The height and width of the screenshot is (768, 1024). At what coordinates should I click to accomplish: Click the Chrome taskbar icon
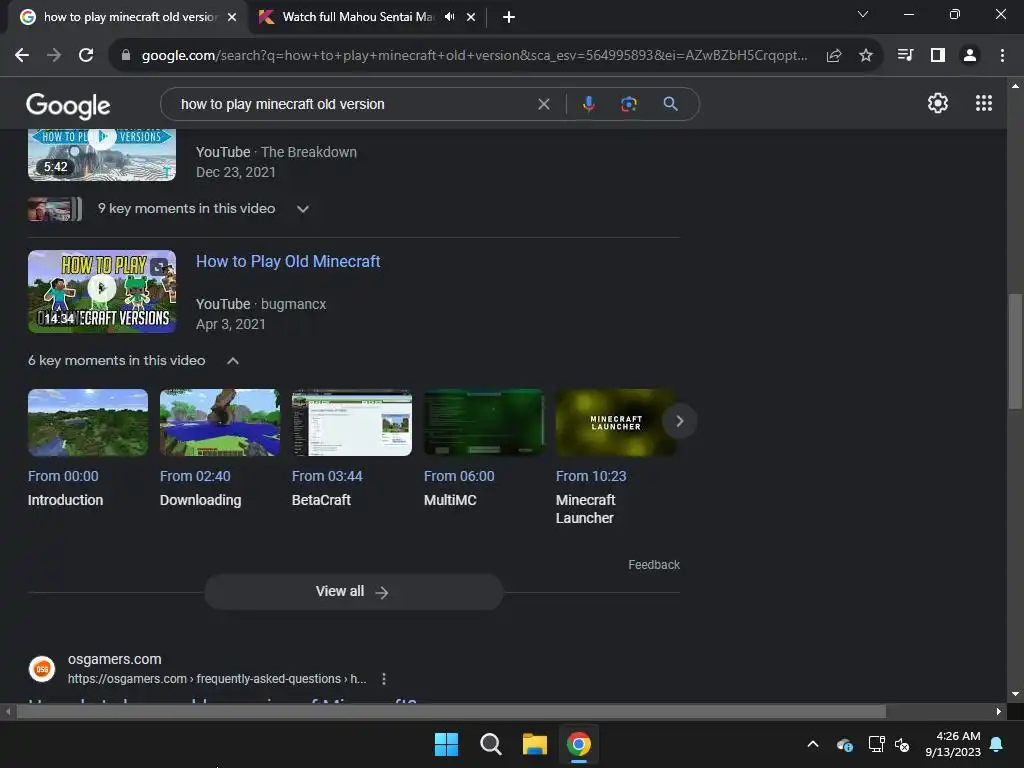[x=579, y=744]
